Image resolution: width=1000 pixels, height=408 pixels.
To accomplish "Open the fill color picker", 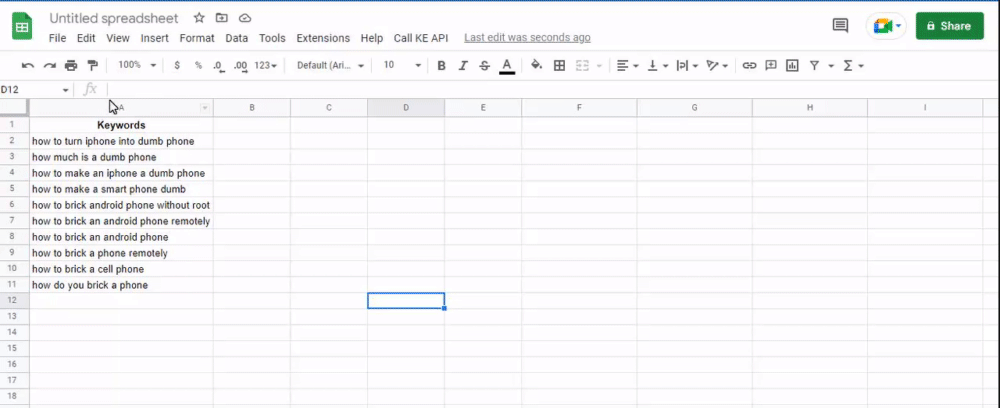I will (536, 66).
